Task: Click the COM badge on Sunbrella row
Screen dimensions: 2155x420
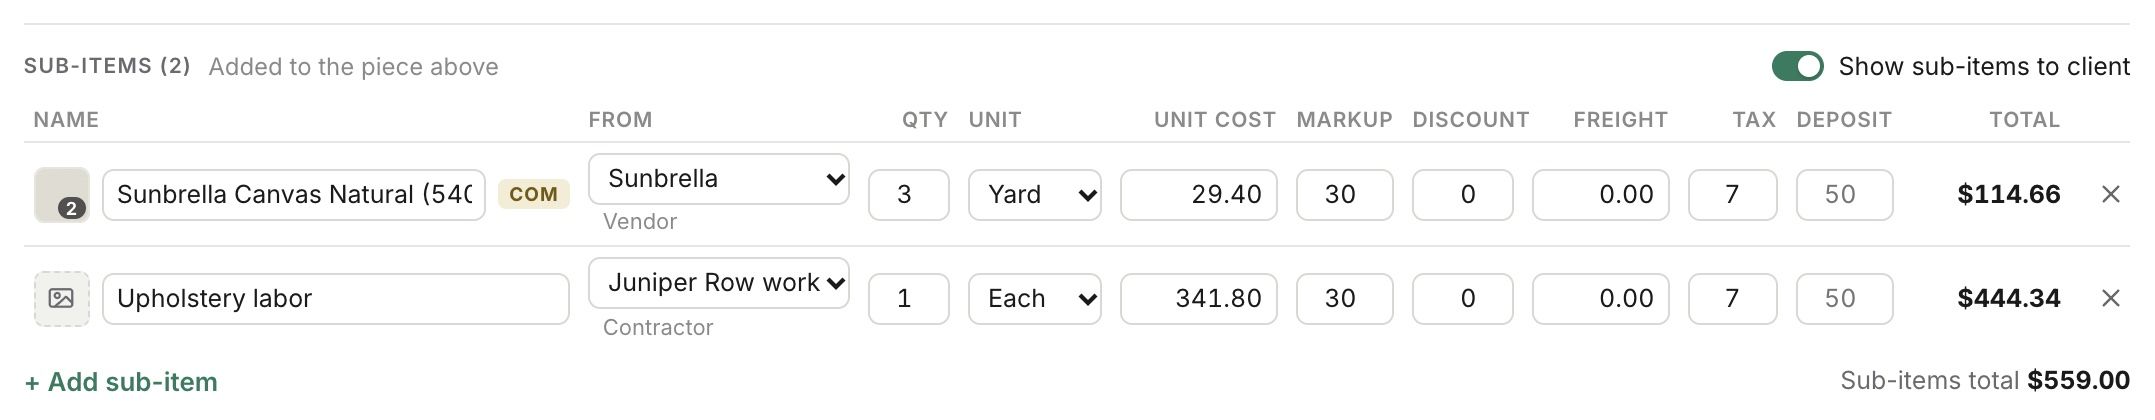Action: [534, 194]
